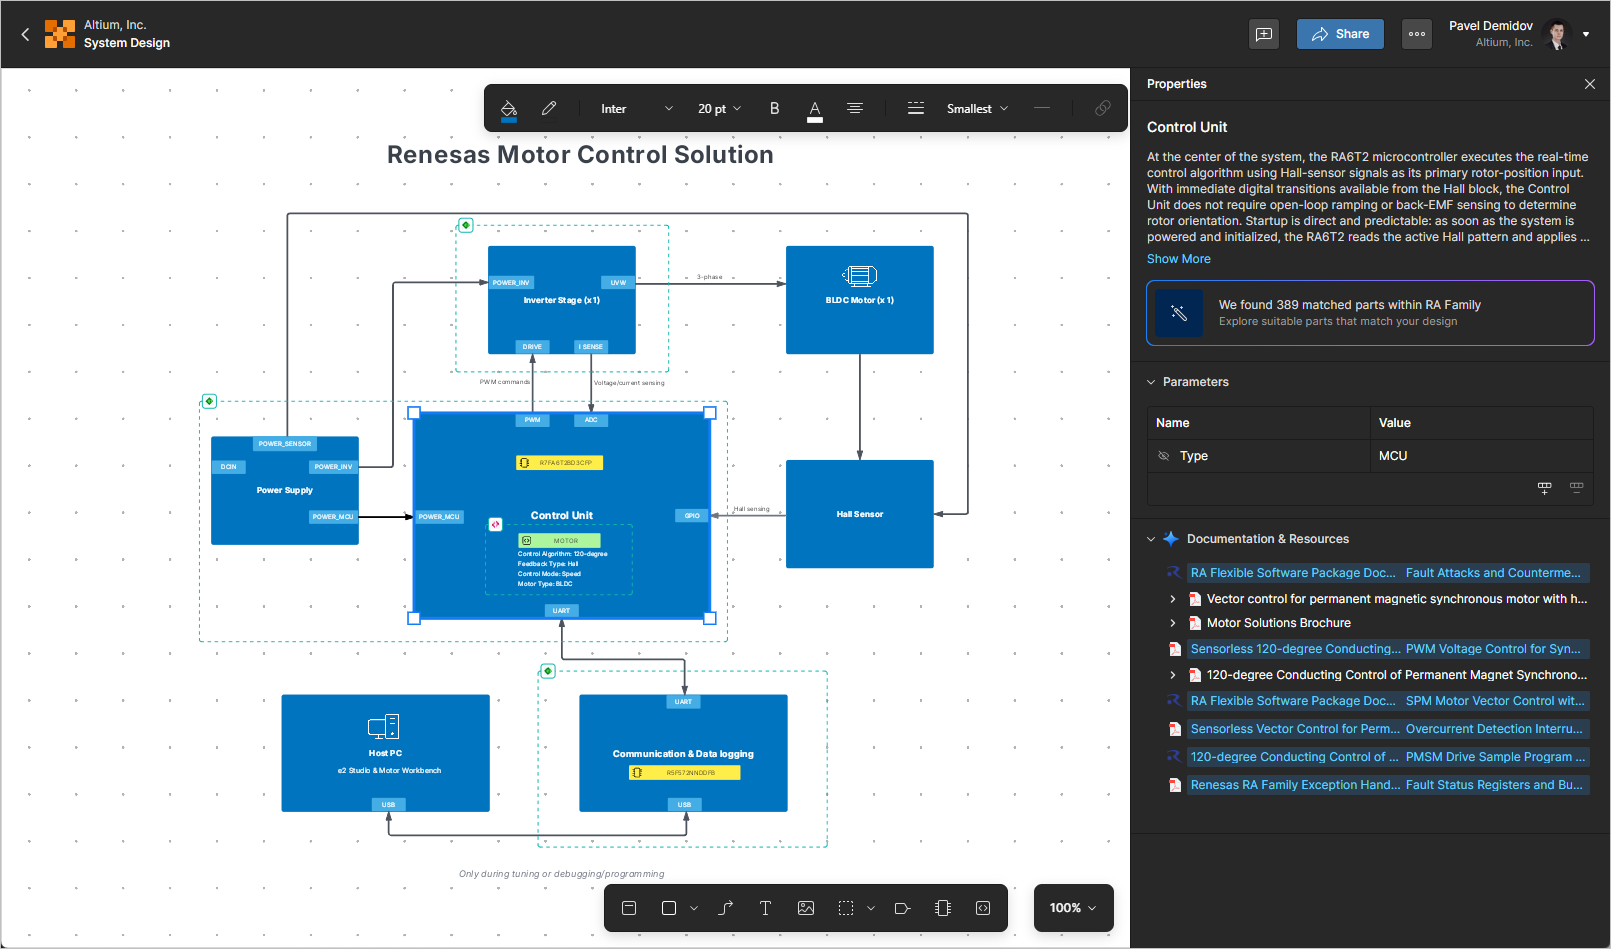Open the SPM Motor Vector Control link

pos(1495,701)
